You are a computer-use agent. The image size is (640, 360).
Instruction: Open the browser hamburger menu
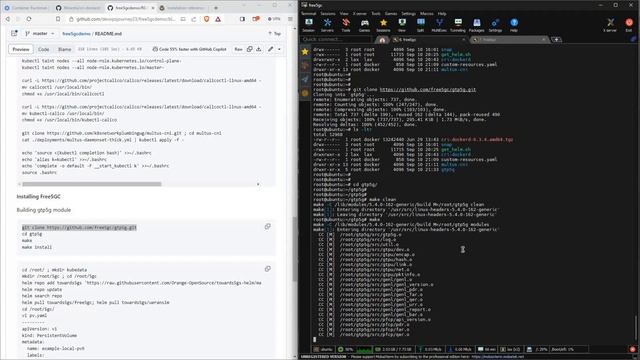(290, 19)
